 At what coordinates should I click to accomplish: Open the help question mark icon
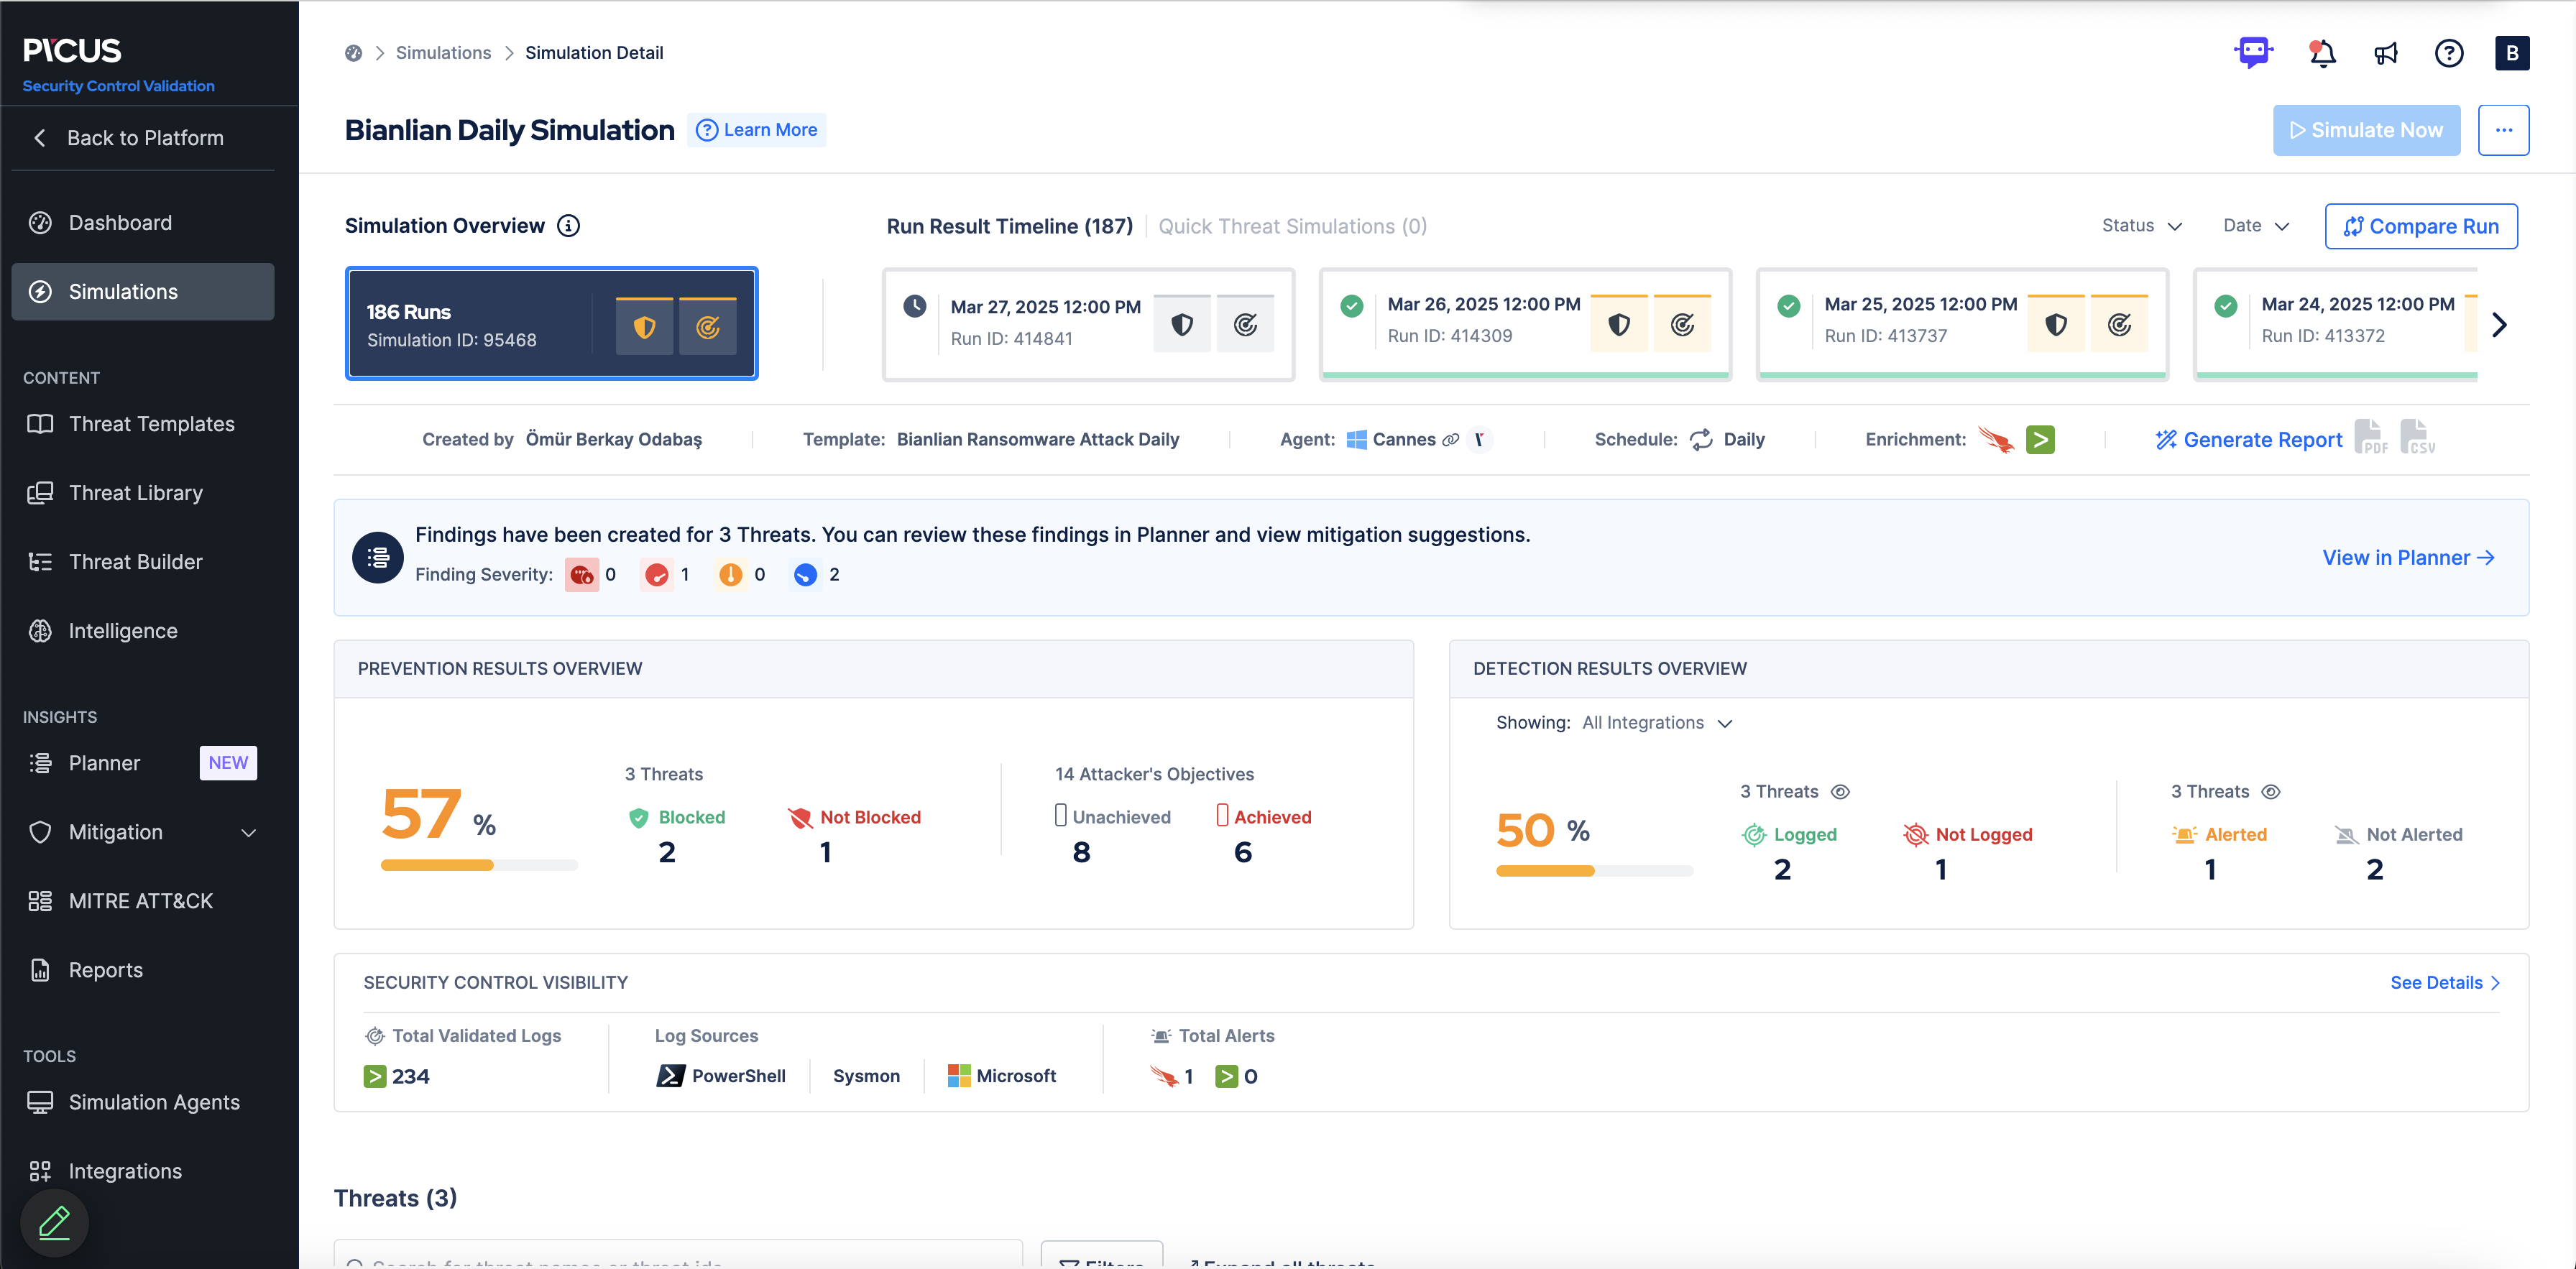coord(2448,53)
